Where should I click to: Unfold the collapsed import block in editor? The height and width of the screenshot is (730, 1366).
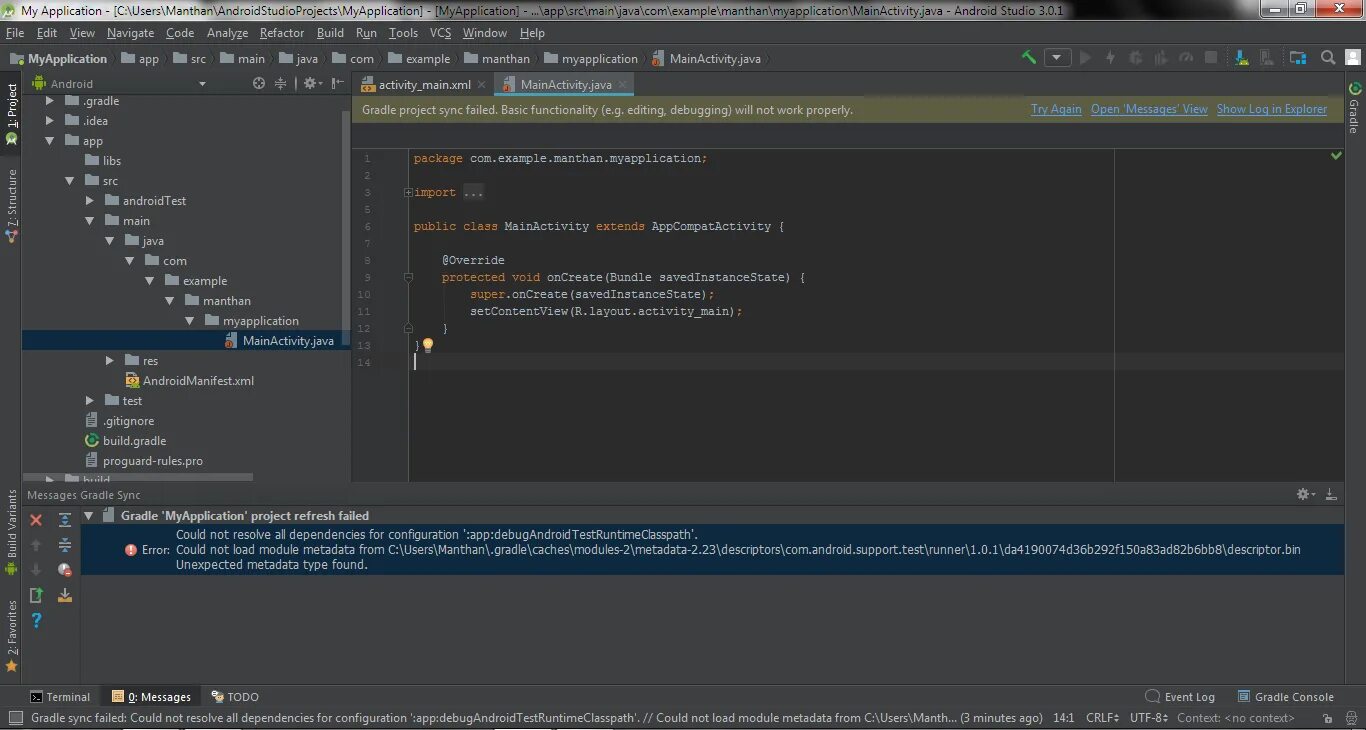tap(408, 192)
